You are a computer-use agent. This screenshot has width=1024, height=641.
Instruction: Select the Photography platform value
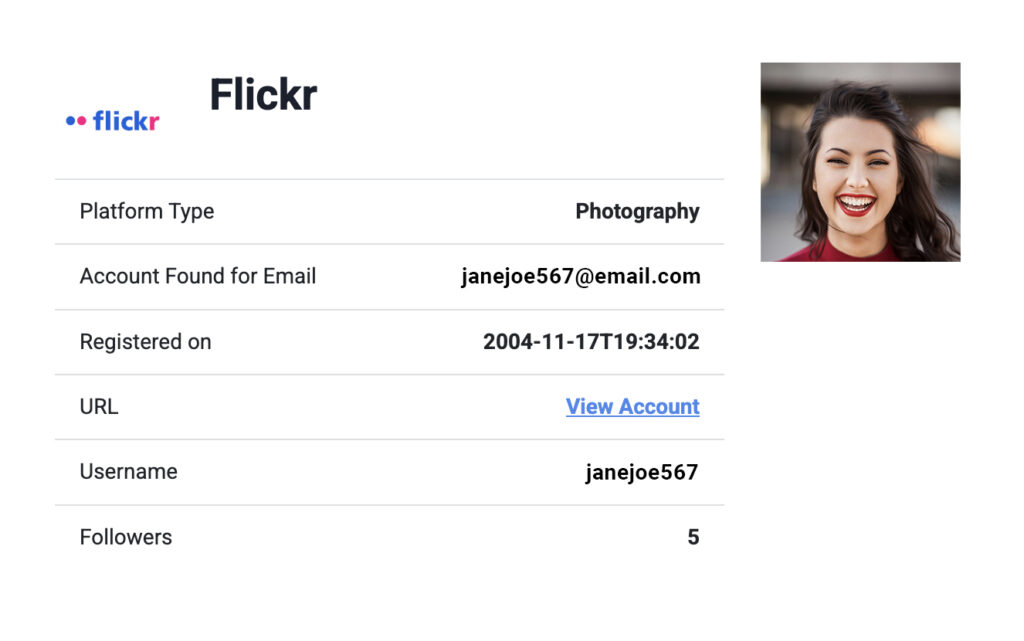point(637,212)
